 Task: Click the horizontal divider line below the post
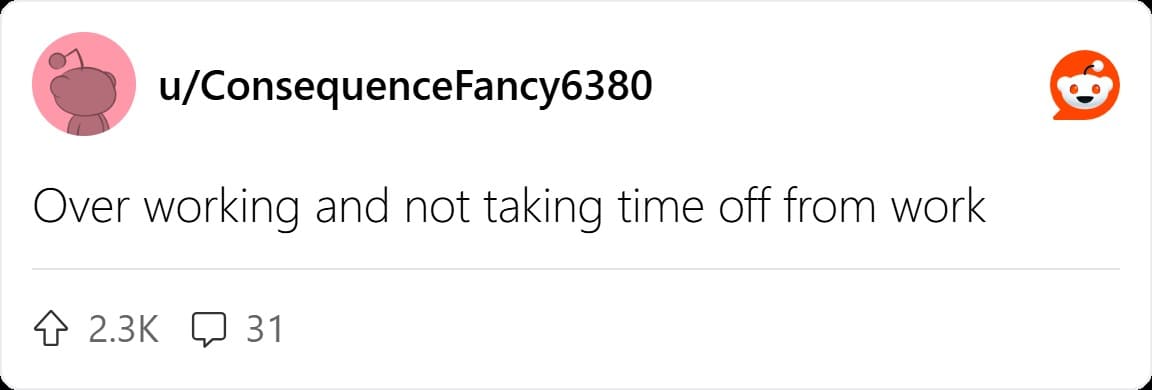click(x=575, y=269)
